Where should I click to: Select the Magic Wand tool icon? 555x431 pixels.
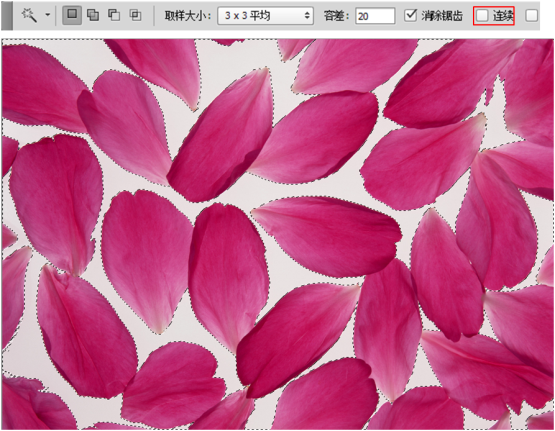tap(29, 15)
